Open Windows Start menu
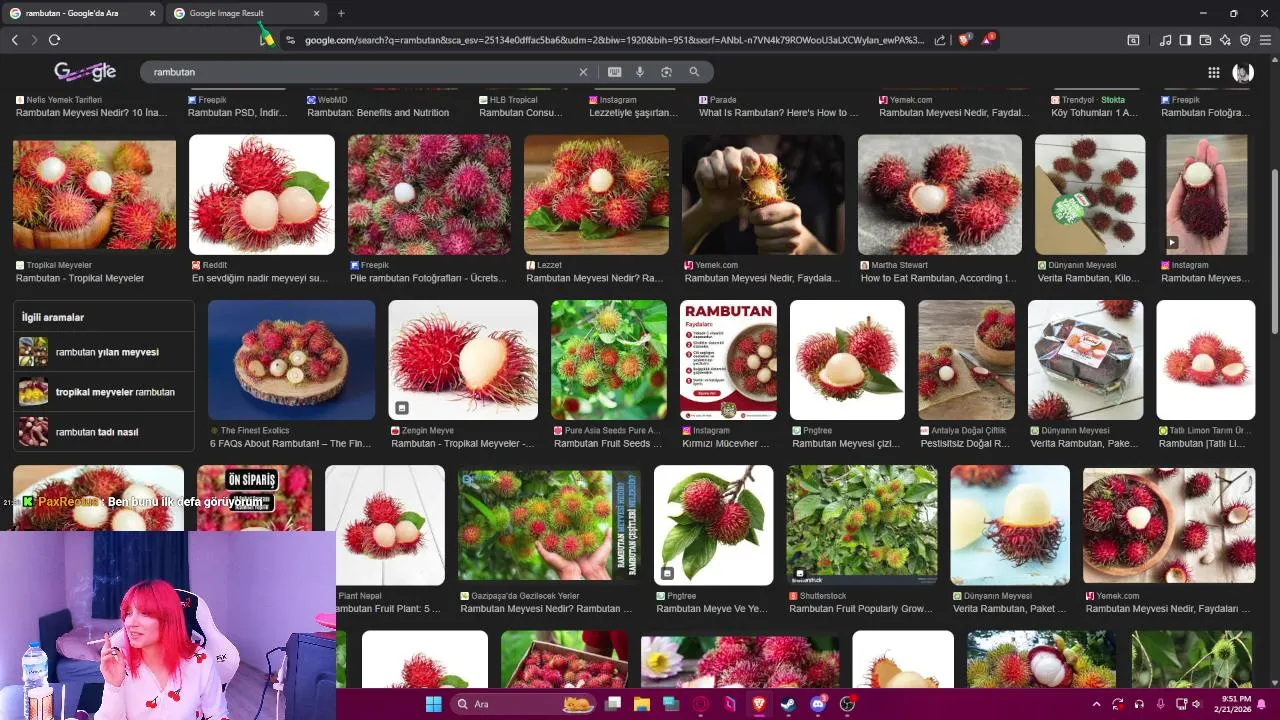Viewport: 1280px width, 720px height. (x=433, y=704)
